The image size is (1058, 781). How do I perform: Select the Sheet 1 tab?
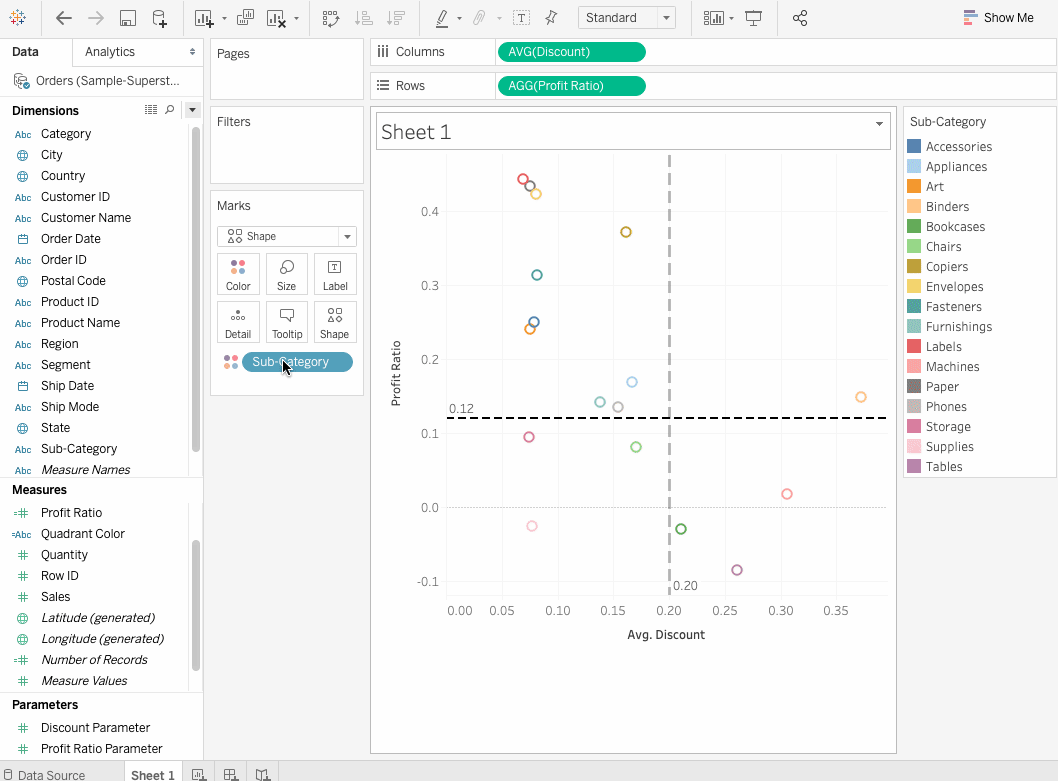coord(152,774)
